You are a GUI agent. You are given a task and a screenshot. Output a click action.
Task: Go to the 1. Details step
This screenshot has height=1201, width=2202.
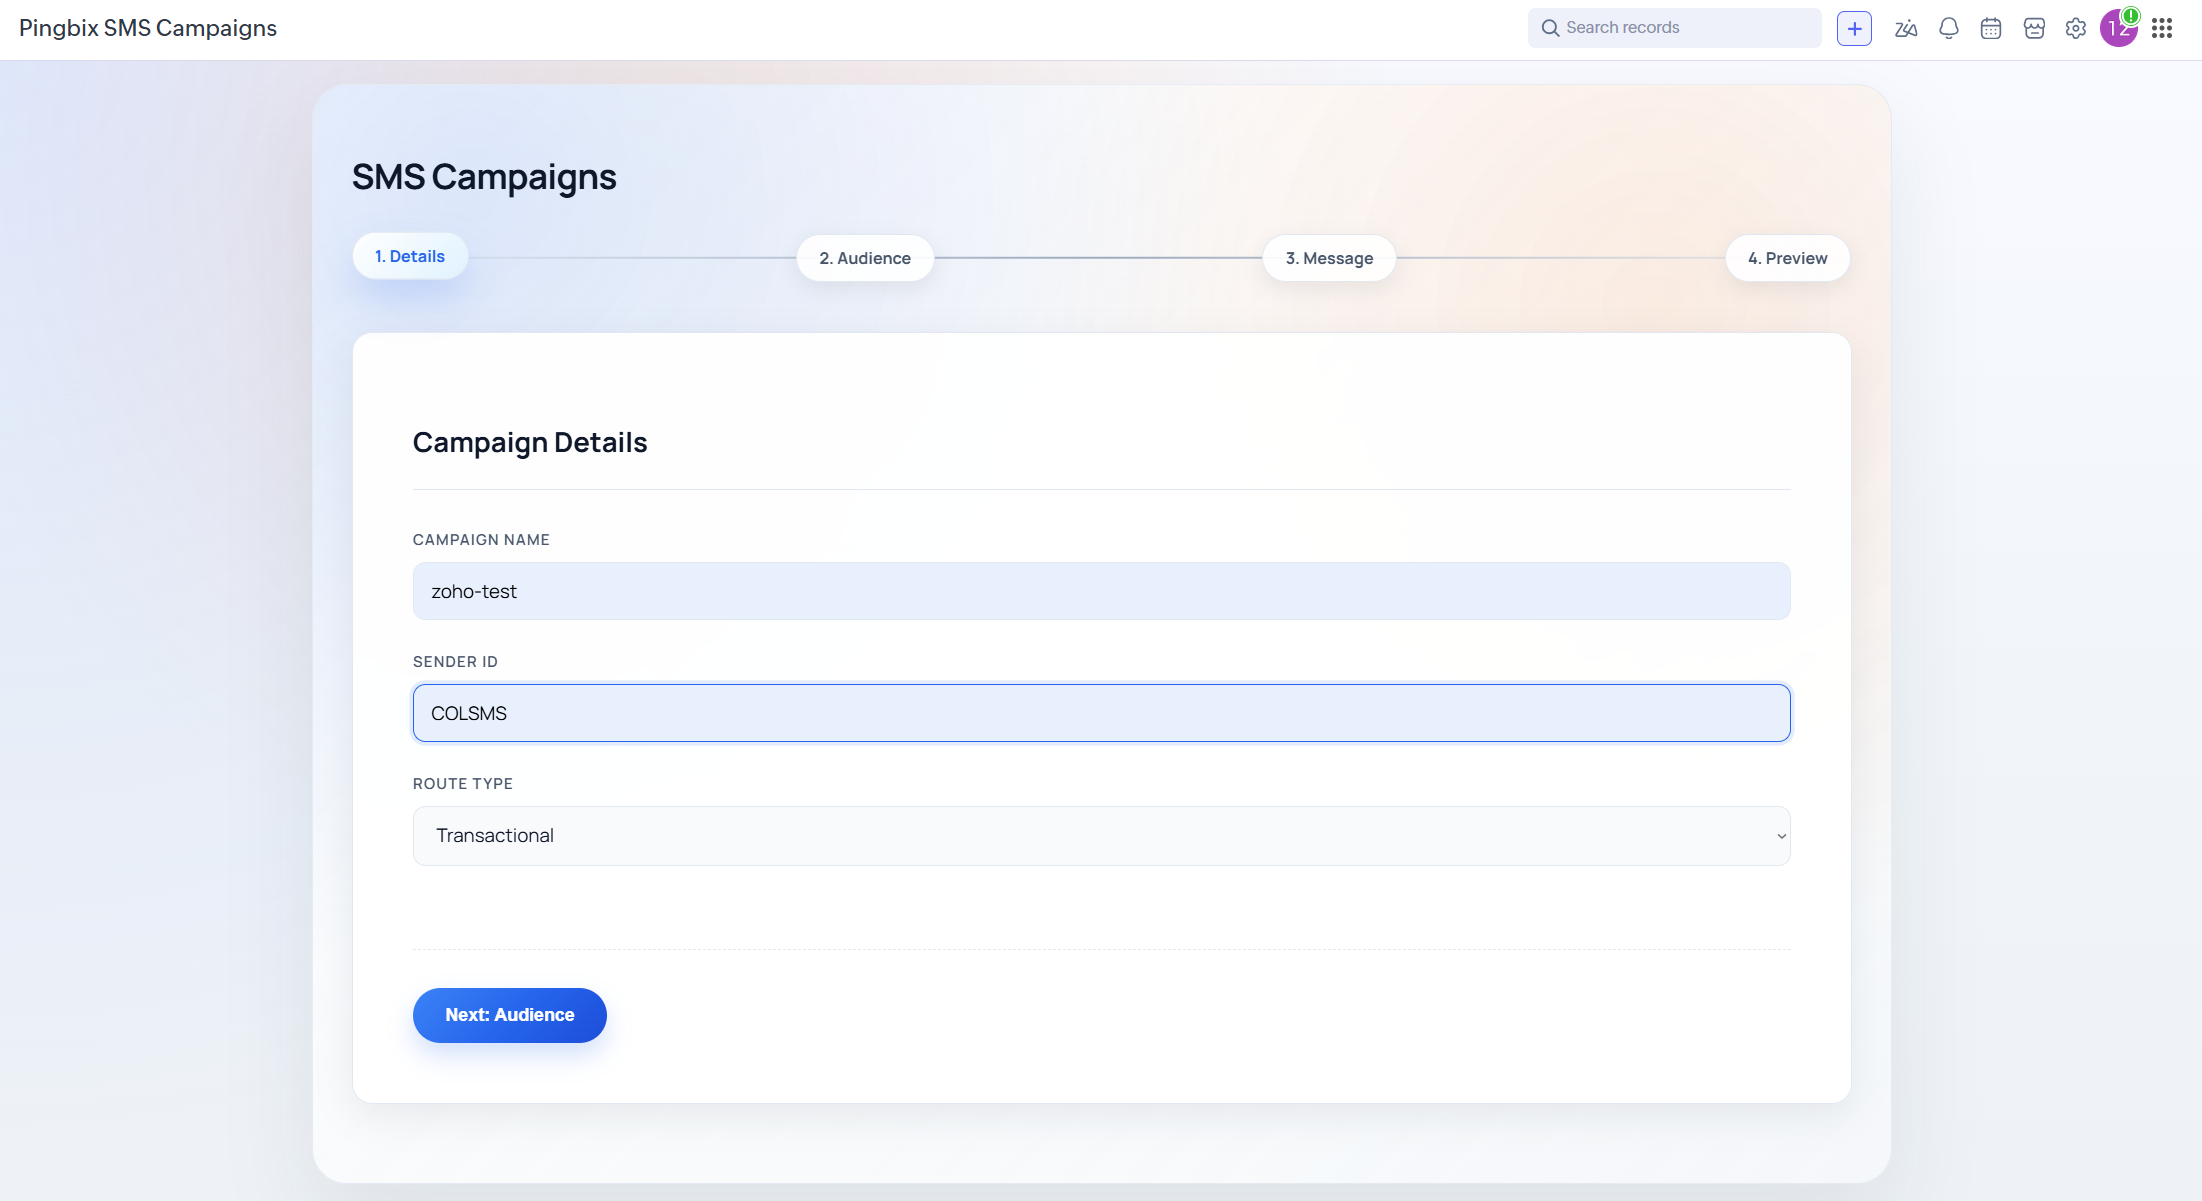click(410, 257)
